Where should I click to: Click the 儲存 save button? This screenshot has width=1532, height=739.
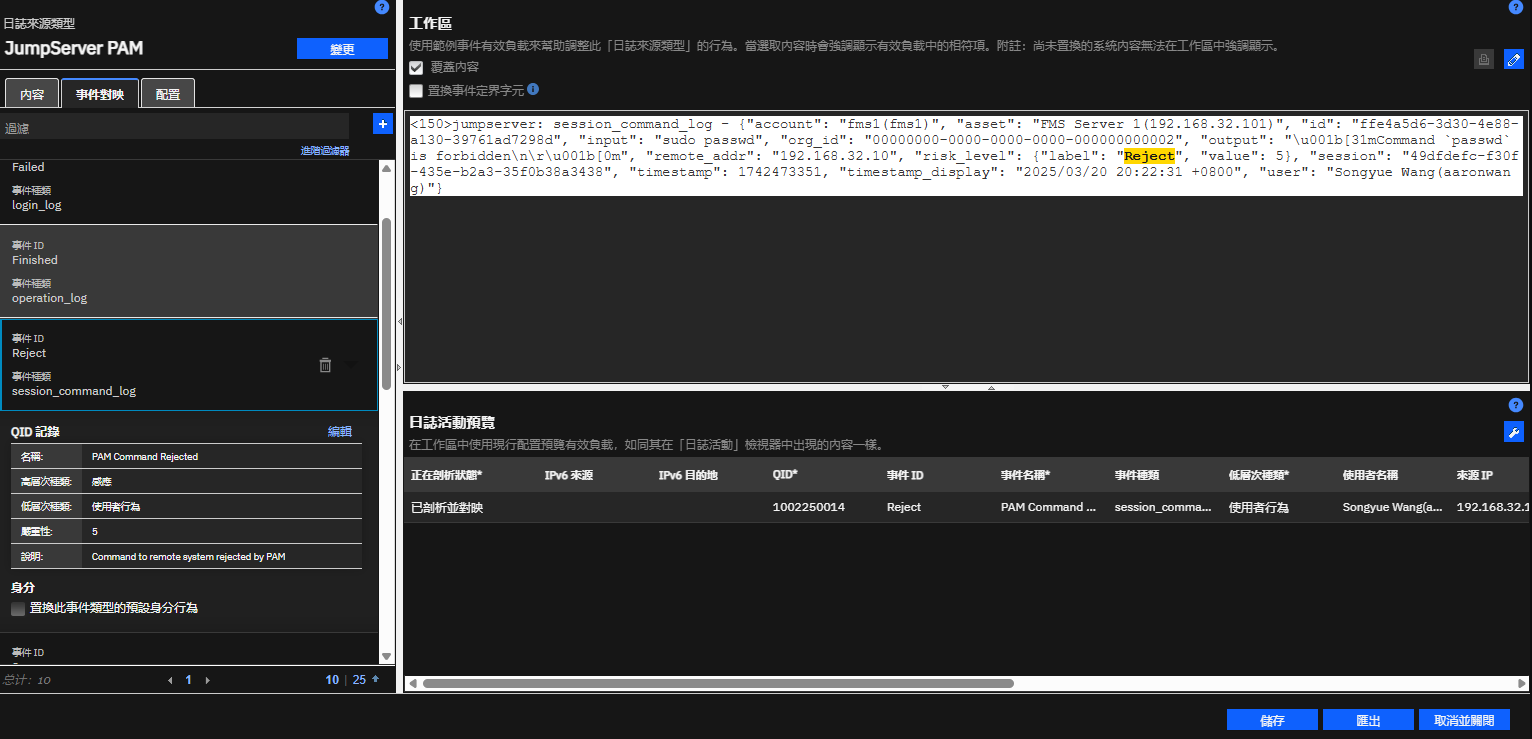(1272, 720)
